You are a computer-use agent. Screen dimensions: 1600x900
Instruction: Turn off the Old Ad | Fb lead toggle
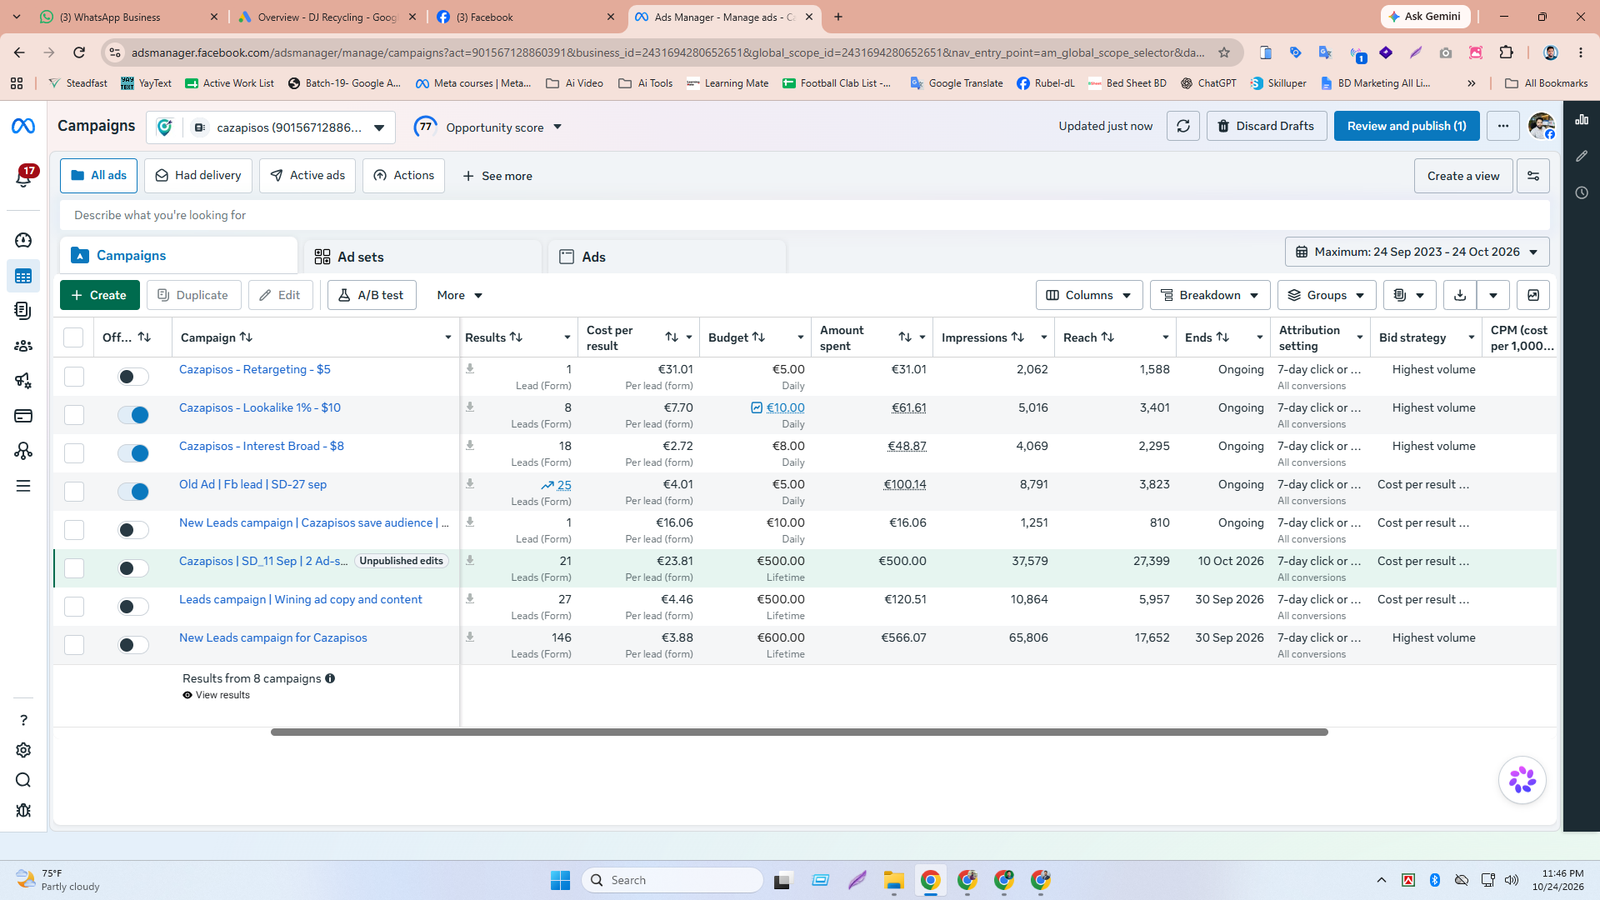(133, 492)
